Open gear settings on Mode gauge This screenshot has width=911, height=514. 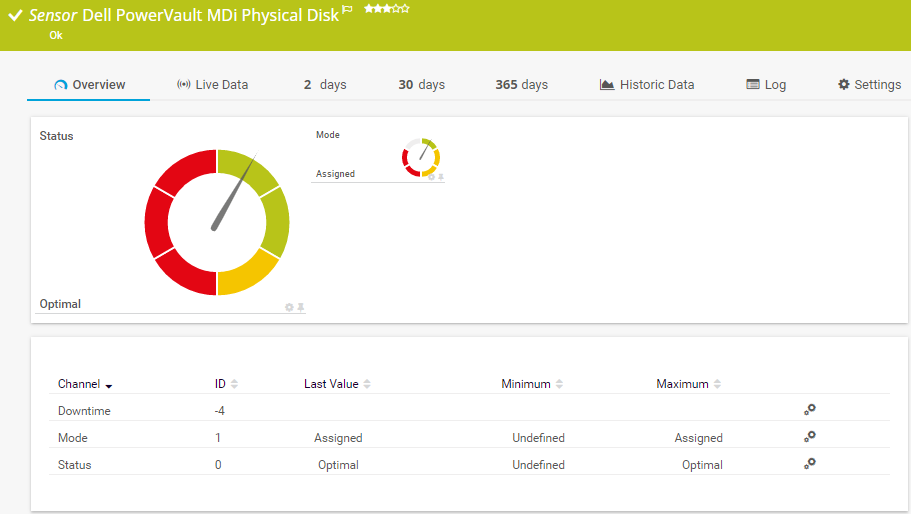tap(431, 177)
